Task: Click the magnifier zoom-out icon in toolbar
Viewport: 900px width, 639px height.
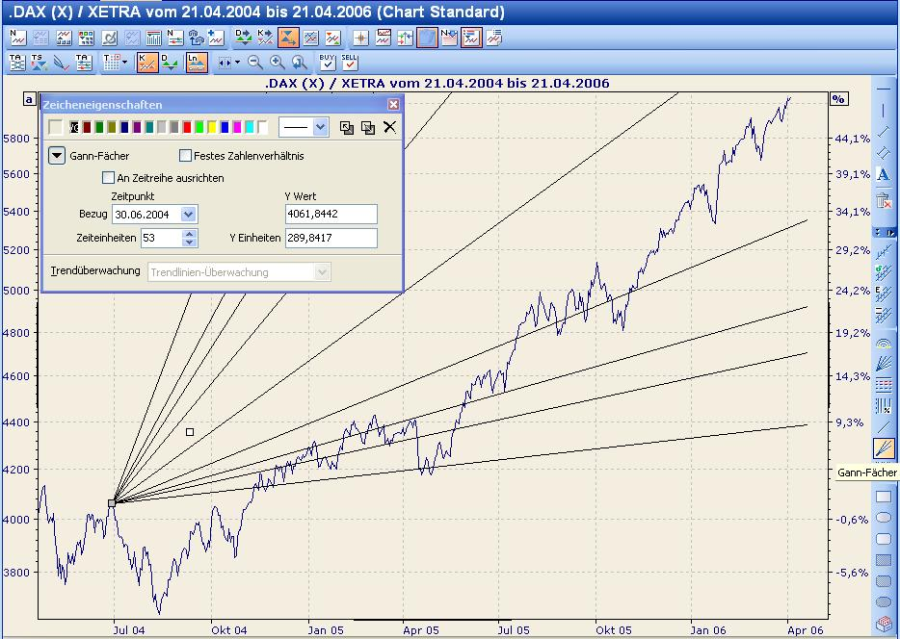Action: tap(255, 62)
